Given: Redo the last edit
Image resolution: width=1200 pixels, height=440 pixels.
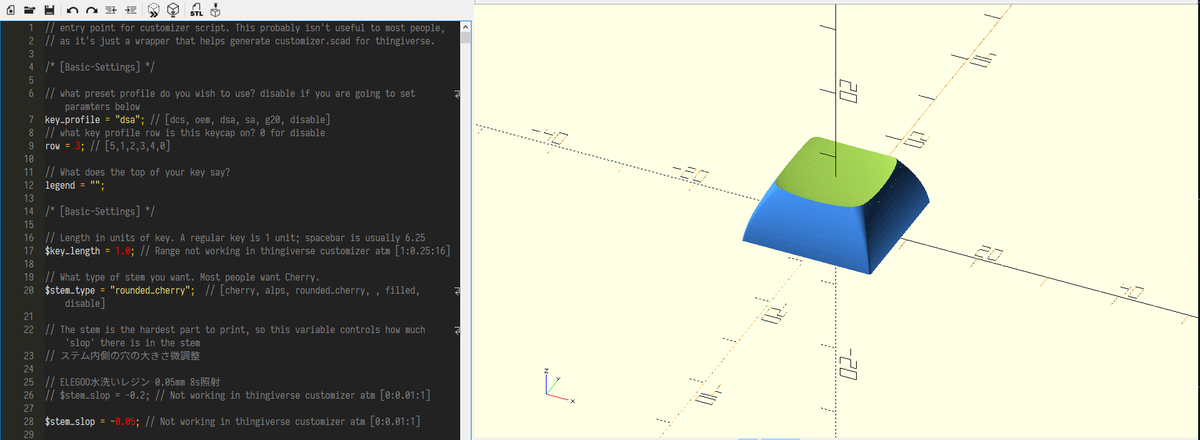Looking at the screenshot, I should pyautogui.click(x=92, y=10).
